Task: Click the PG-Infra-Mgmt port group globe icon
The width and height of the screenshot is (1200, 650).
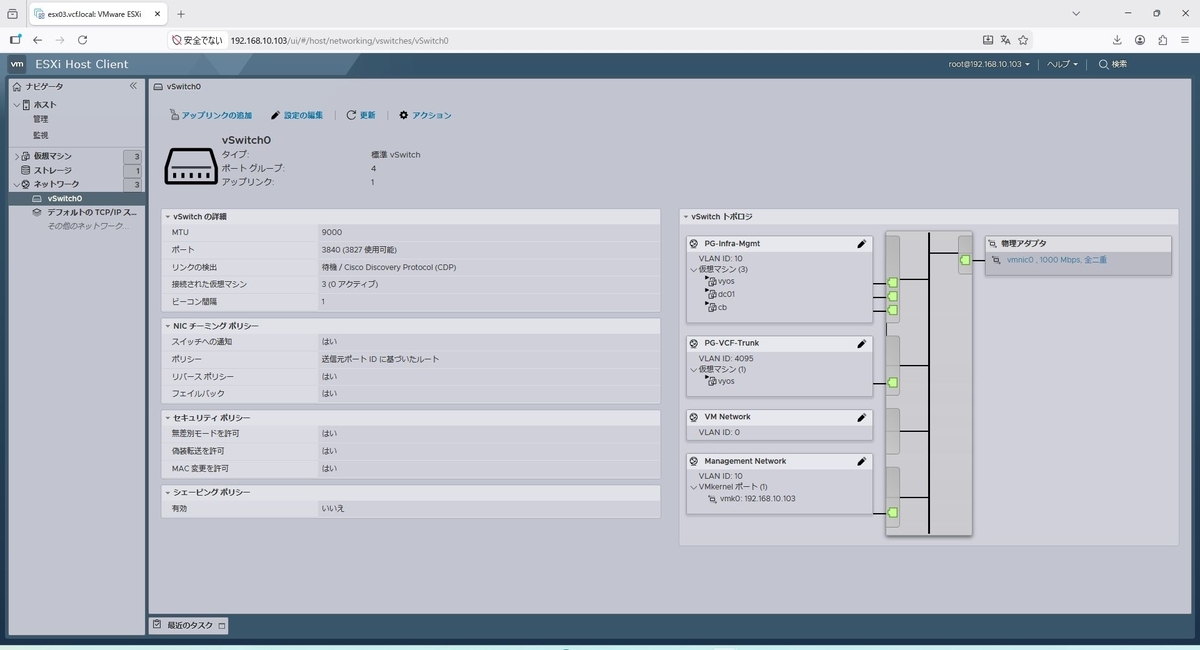Action: pos(694,243)
